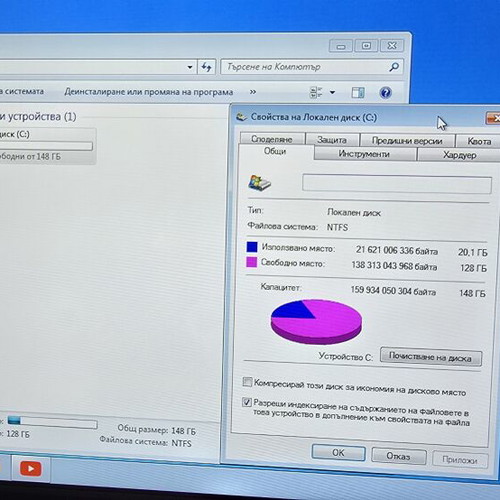500x500 pixels.
Task: Click the Почистване на диска button
Action: click(430, 358)
